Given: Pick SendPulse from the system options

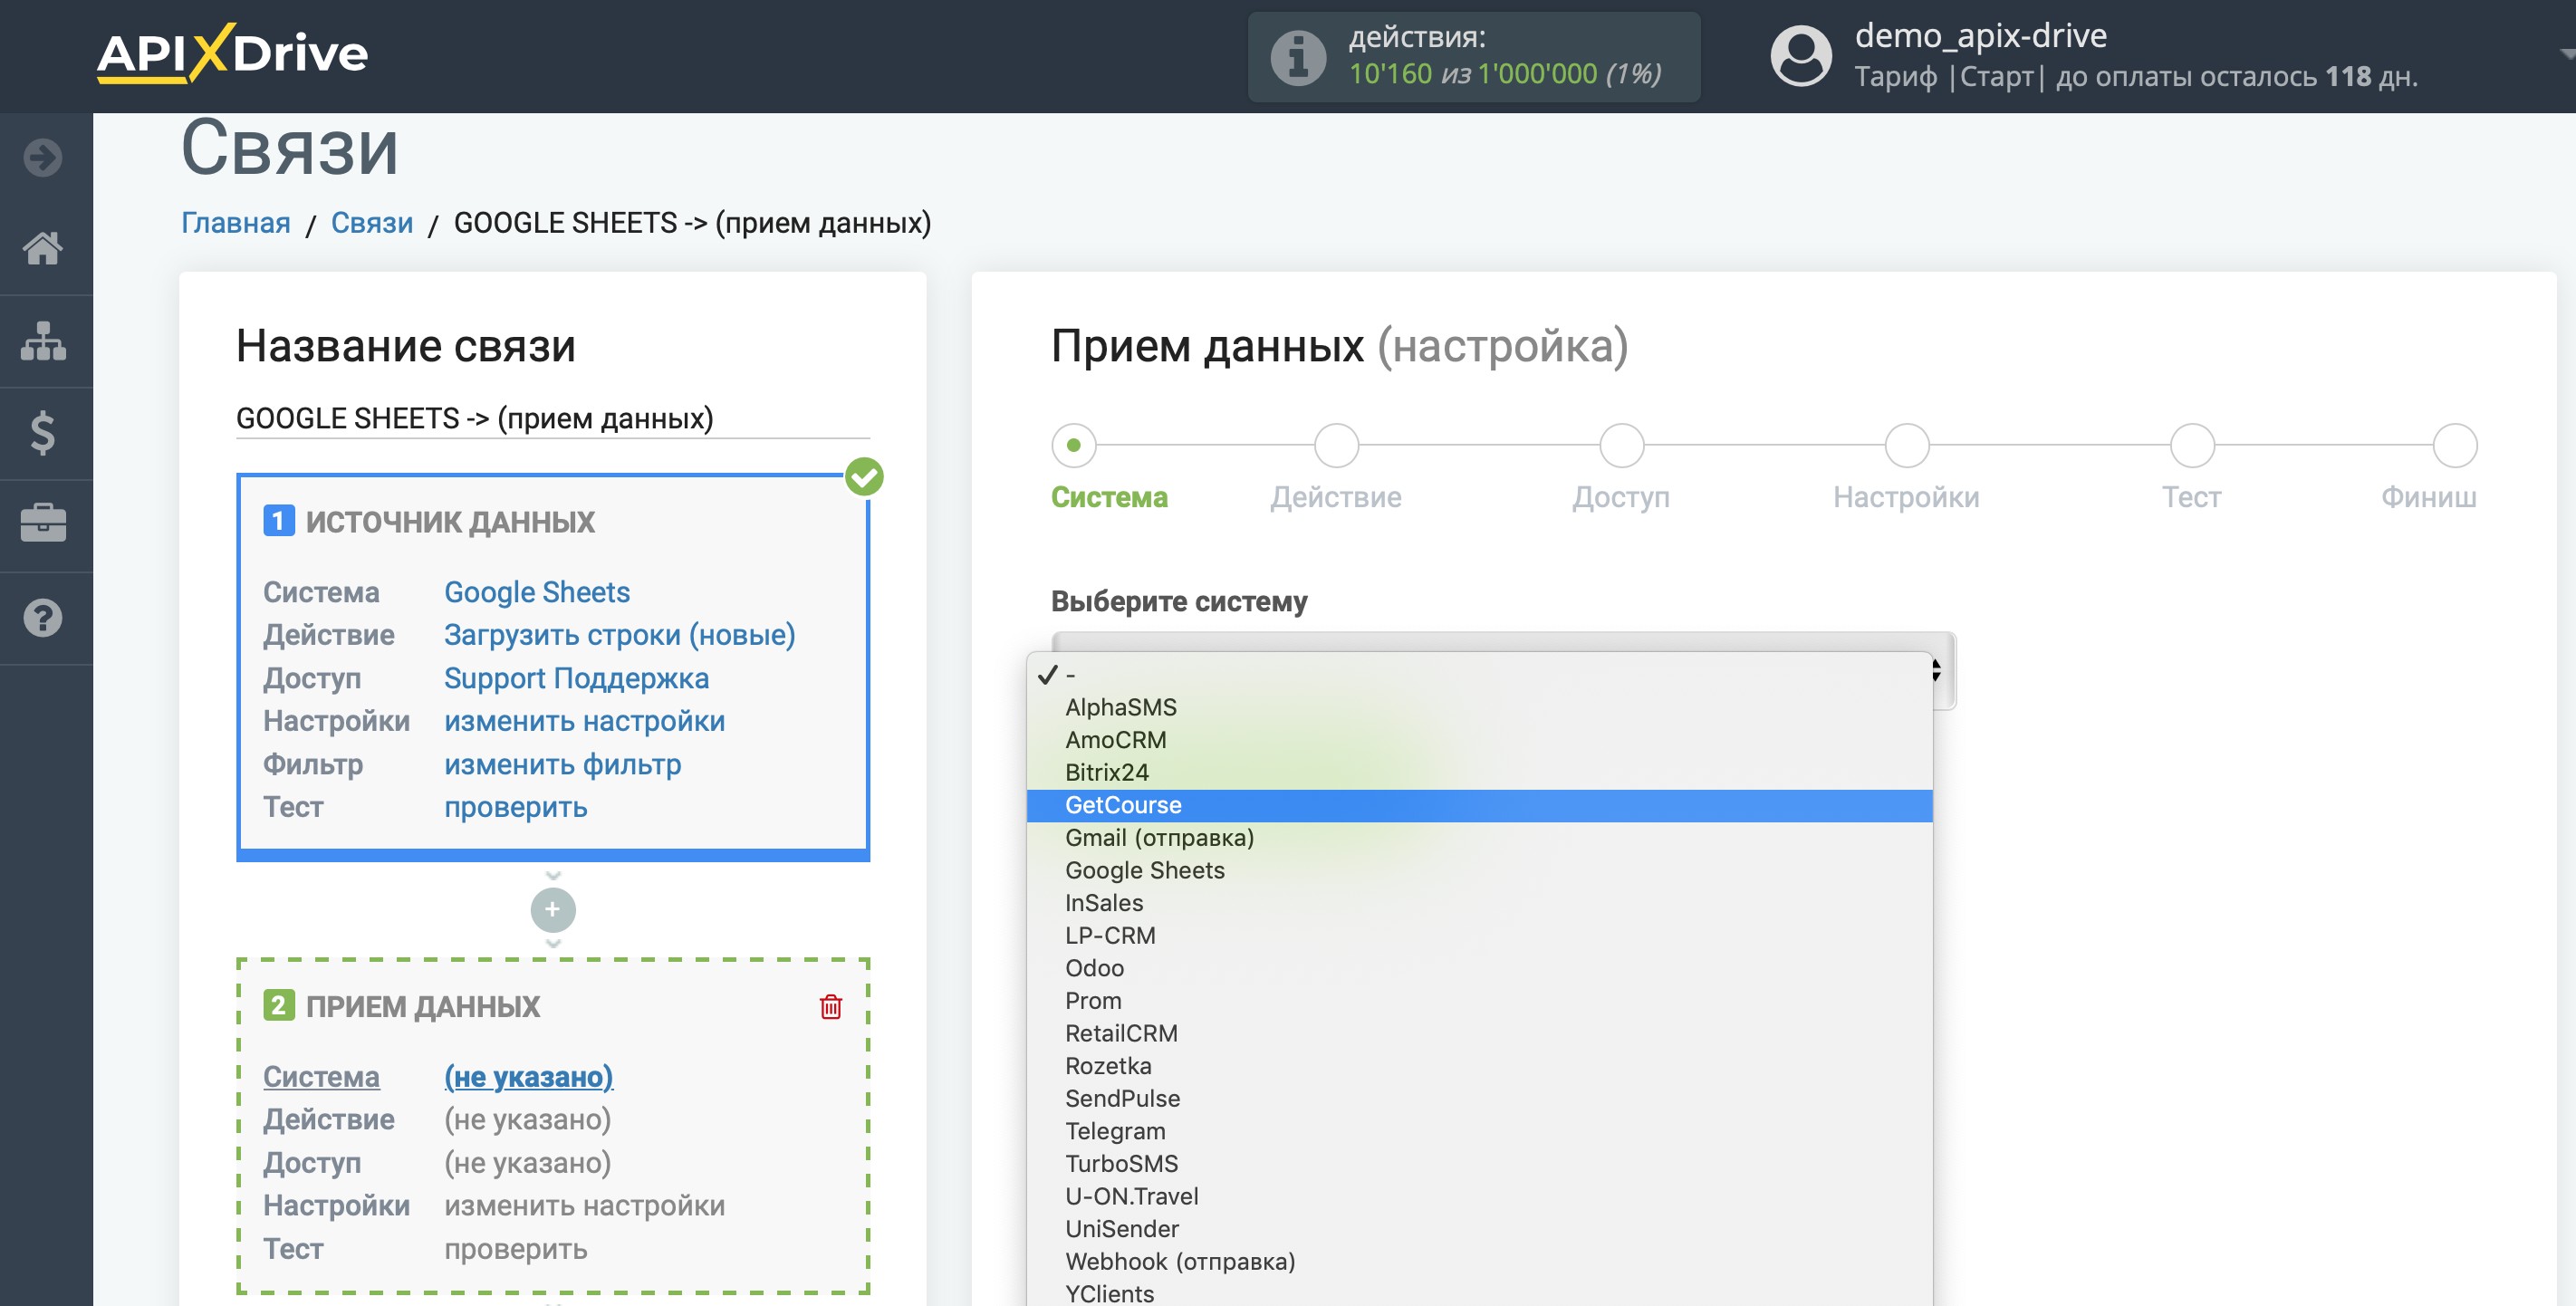Looking at the screenshot, I should tap(1479, 1099).
